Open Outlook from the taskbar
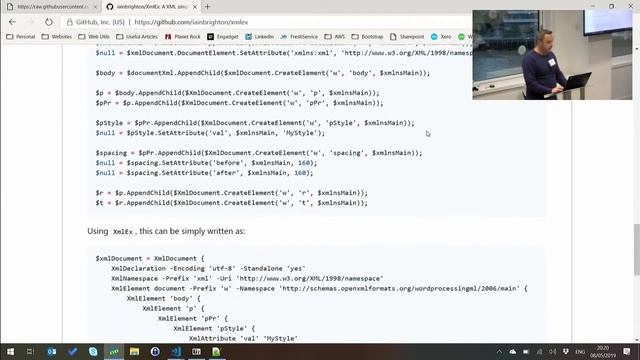Viewport: 640px width, 360px height. pyautogui.click(x=51, y=351)
